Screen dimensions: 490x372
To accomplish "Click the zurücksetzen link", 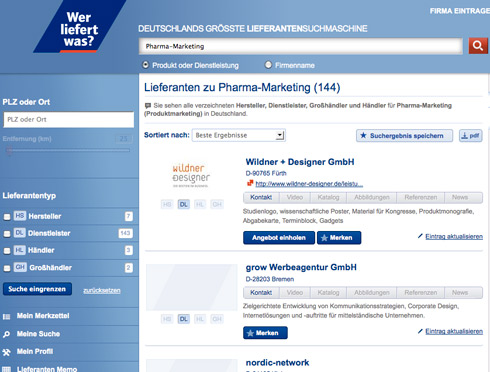I will point(102,290).
